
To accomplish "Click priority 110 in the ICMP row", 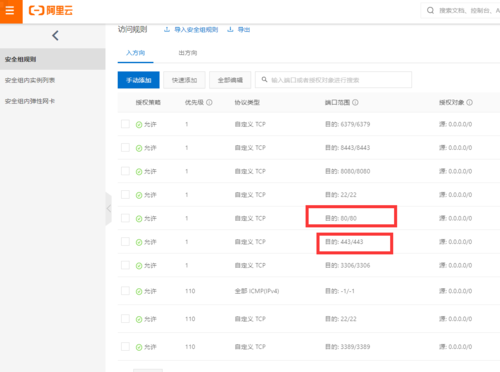I will click(x=190, y=291).
